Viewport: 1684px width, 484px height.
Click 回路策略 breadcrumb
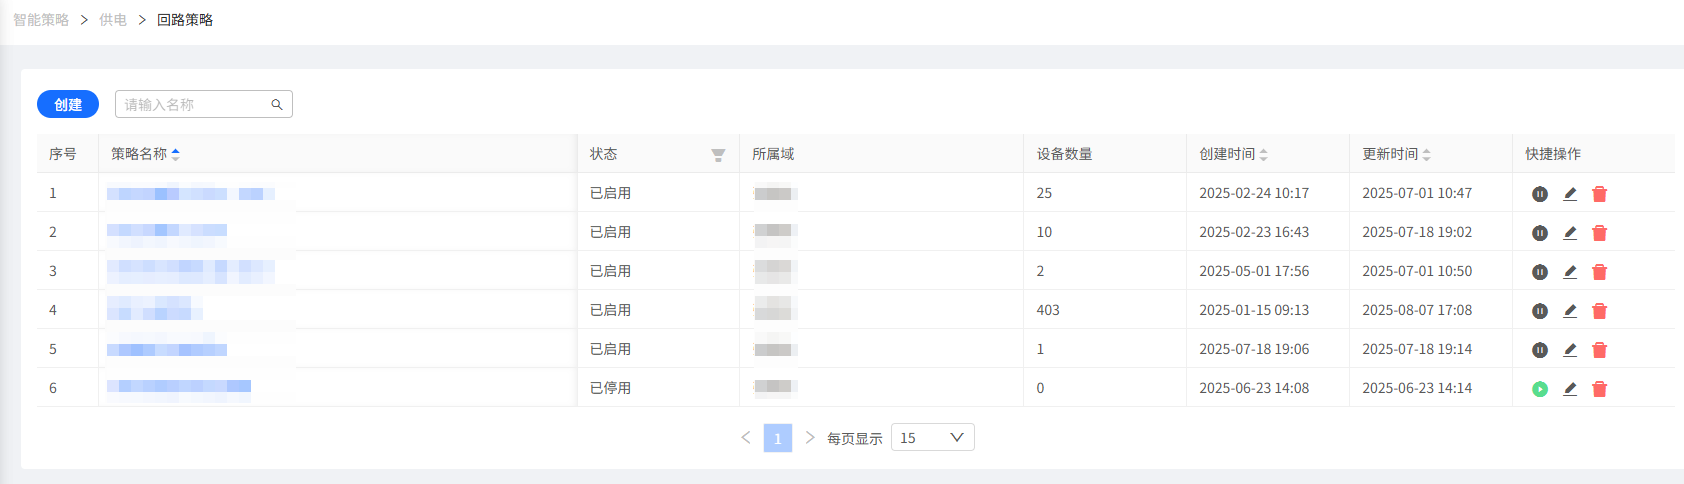coord(185,20)
